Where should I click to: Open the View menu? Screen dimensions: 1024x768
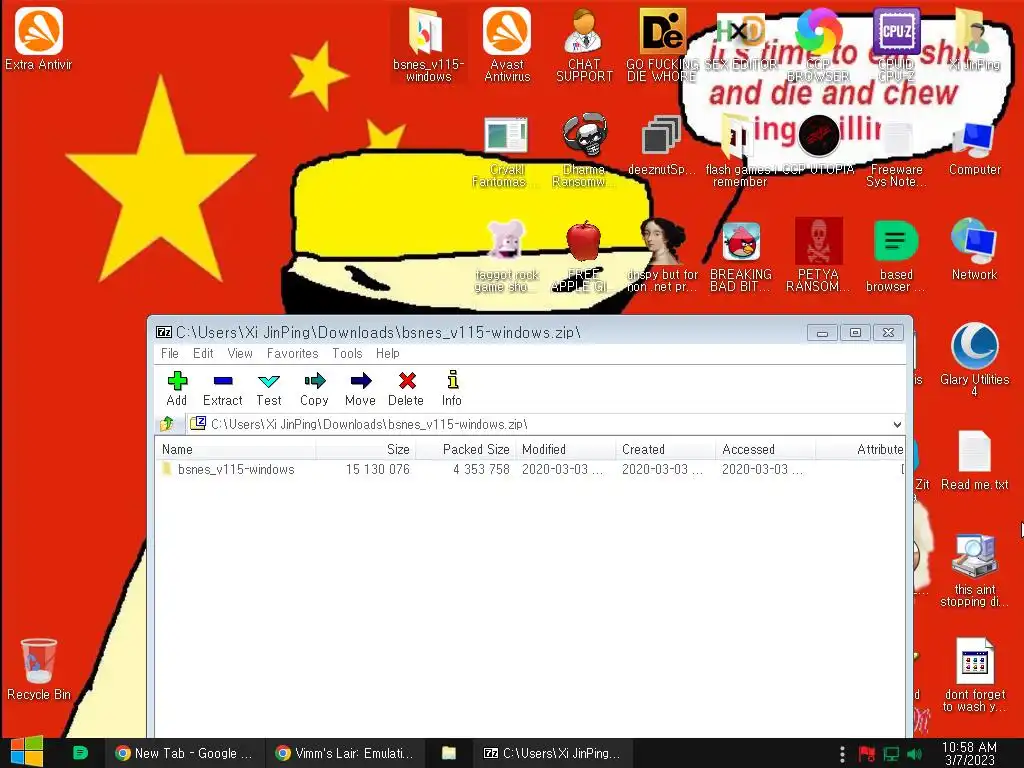pos(240,353)
